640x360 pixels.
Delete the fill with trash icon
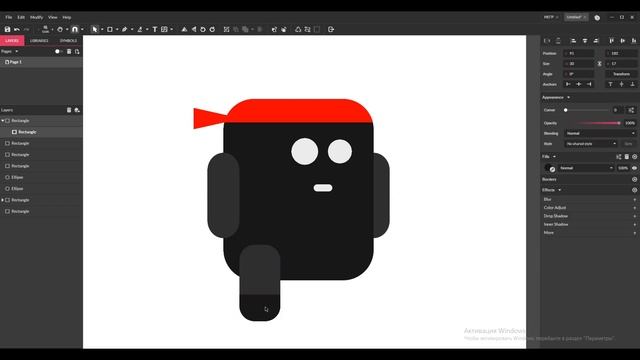[627, 157]
